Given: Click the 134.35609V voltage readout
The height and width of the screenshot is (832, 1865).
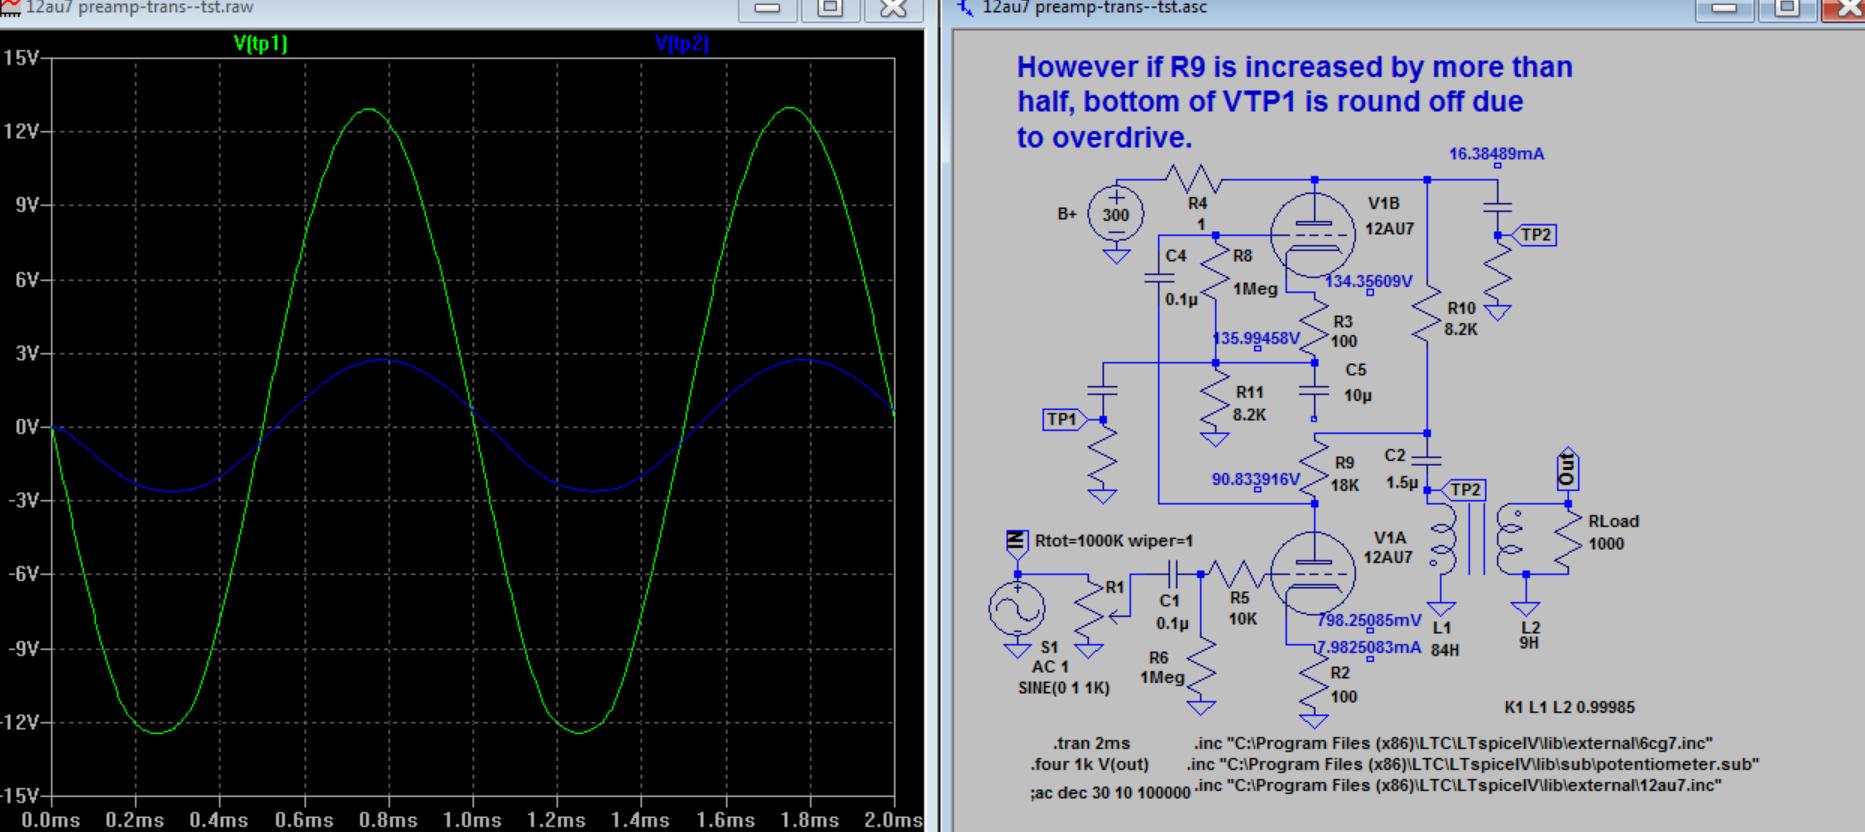Looking at the screenshot, I should tap(1368, 281).
